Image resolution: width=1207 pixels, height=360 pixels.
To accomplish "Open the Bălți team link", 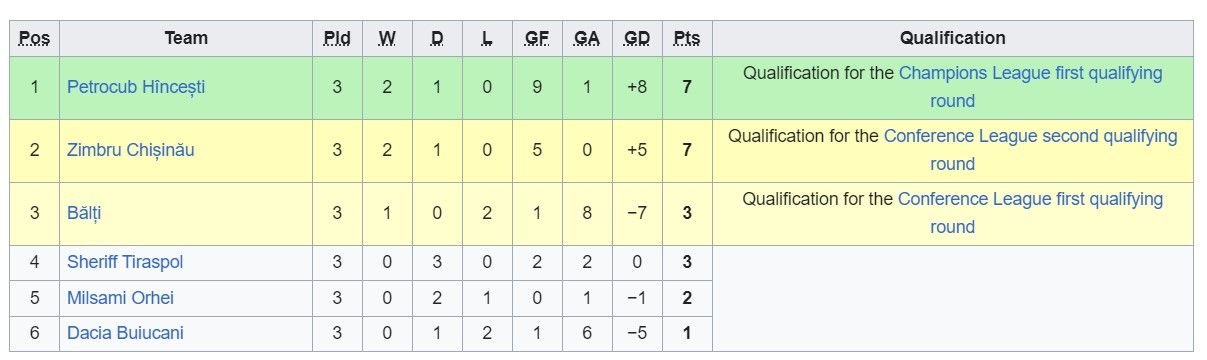I will tap(84, 213).
